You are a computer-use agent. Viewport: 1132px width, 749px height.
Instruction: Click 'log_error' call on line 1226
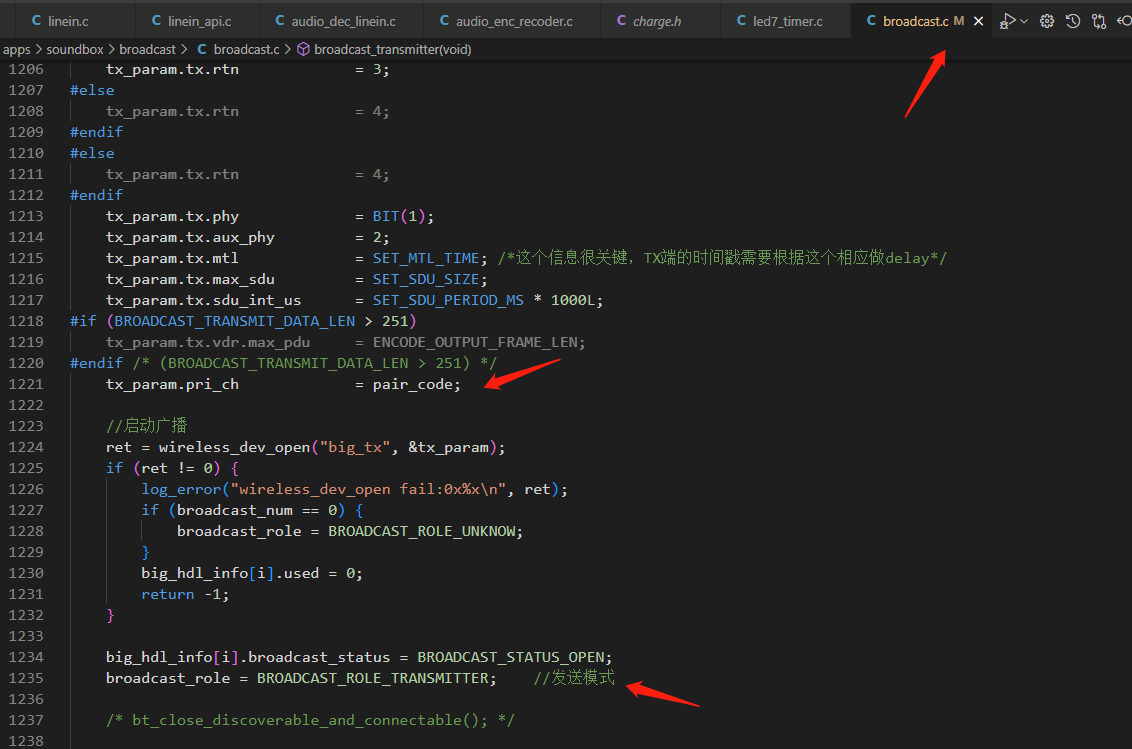coord(181,490)
